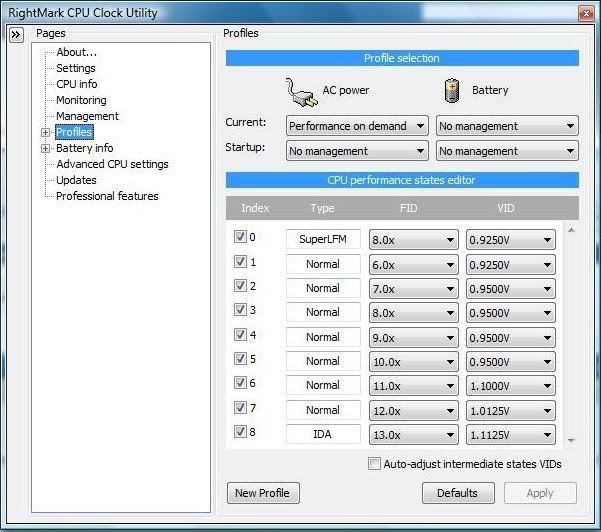
Task: Click the Apply button
Action: click(x=540, y=493)
